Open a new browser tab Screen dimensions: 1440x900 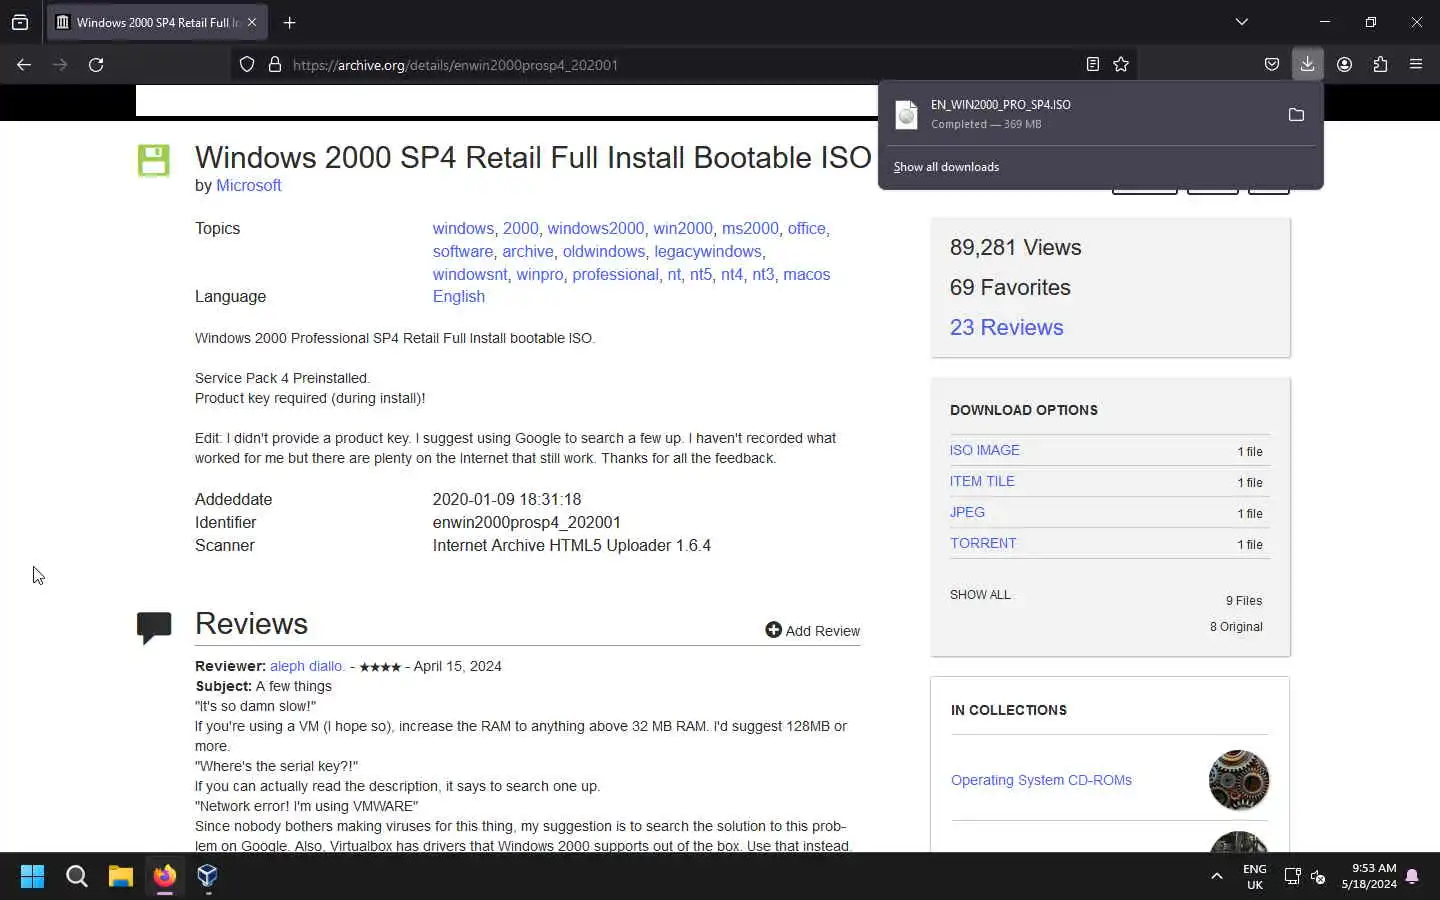289,22
